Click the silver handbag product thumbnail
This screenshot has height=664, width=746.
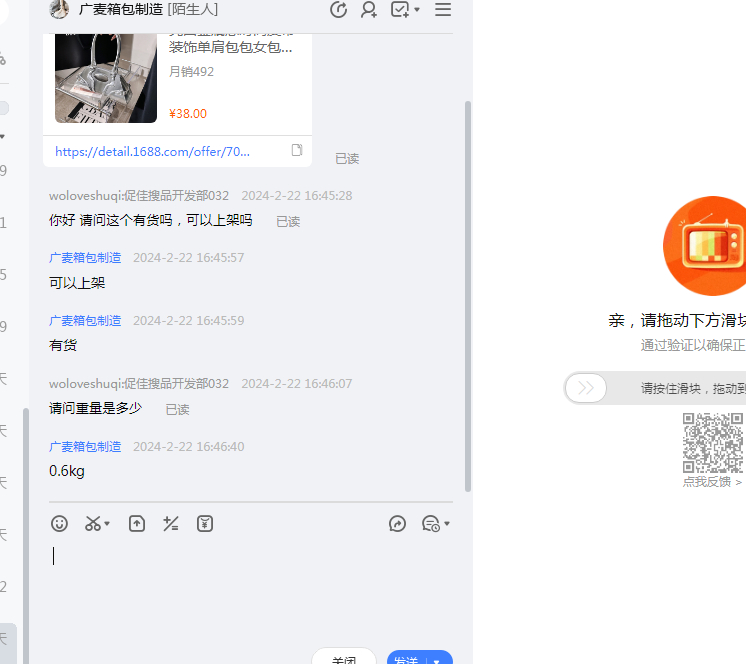(x=106, y=77)
